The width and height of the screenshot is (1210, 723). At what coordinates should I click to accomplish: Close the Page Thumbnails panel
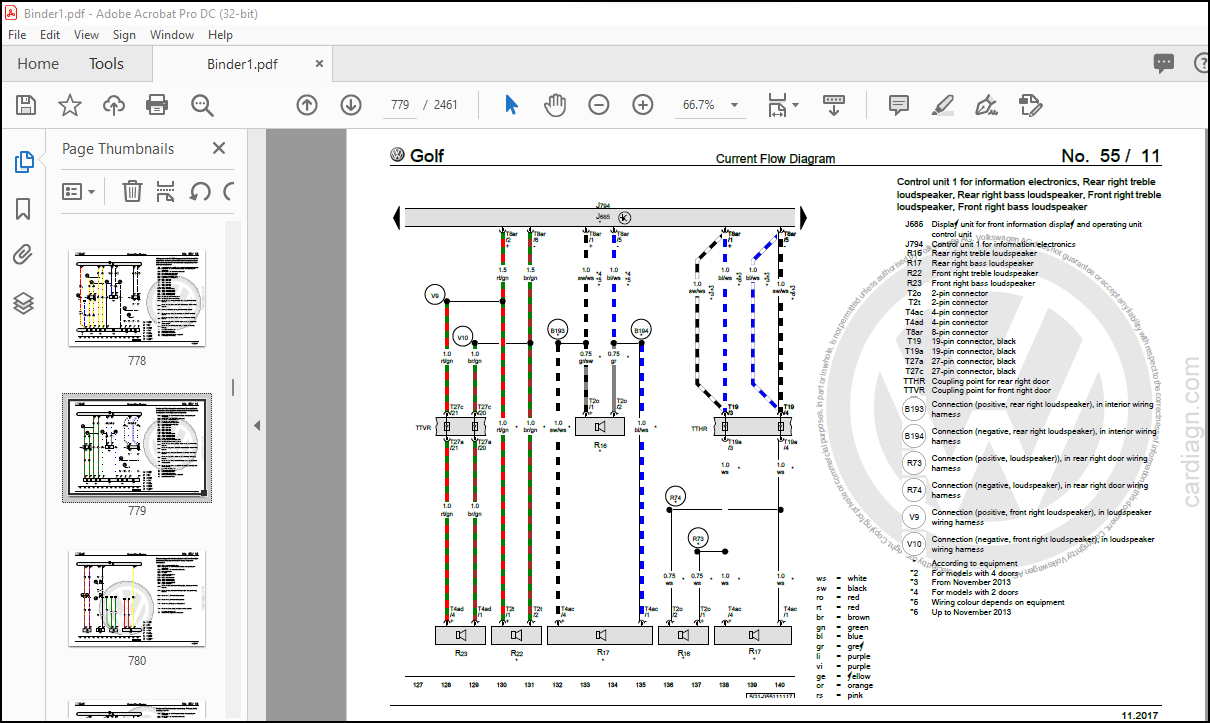coord(219,148)
